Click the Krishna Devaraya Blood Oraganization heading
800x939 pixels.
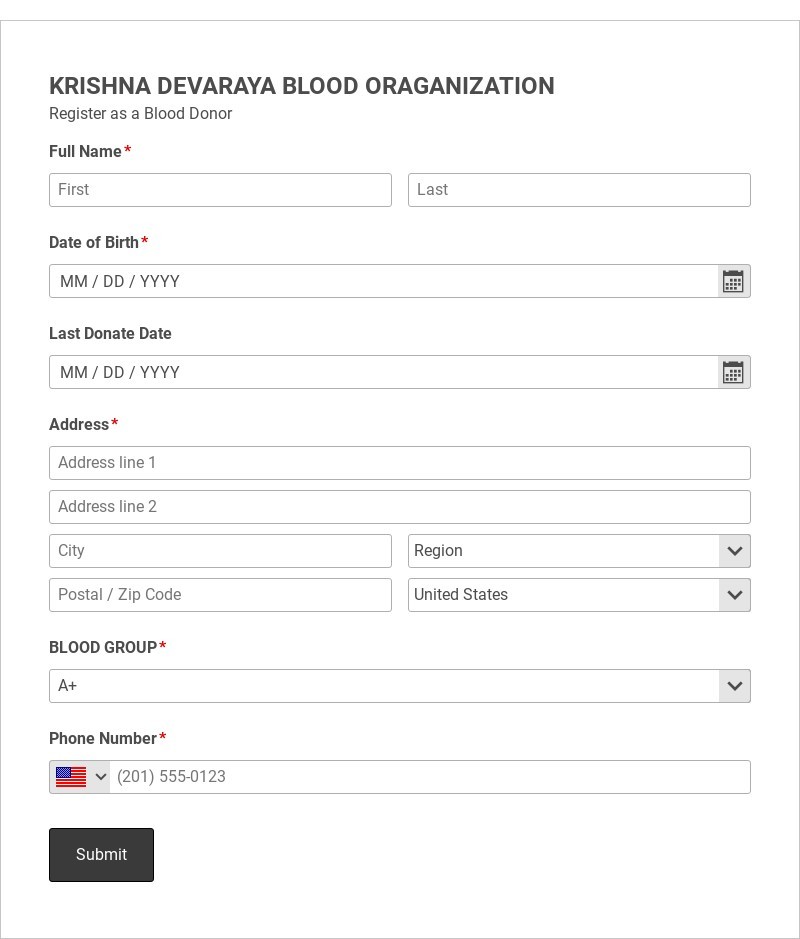(302, 86)
